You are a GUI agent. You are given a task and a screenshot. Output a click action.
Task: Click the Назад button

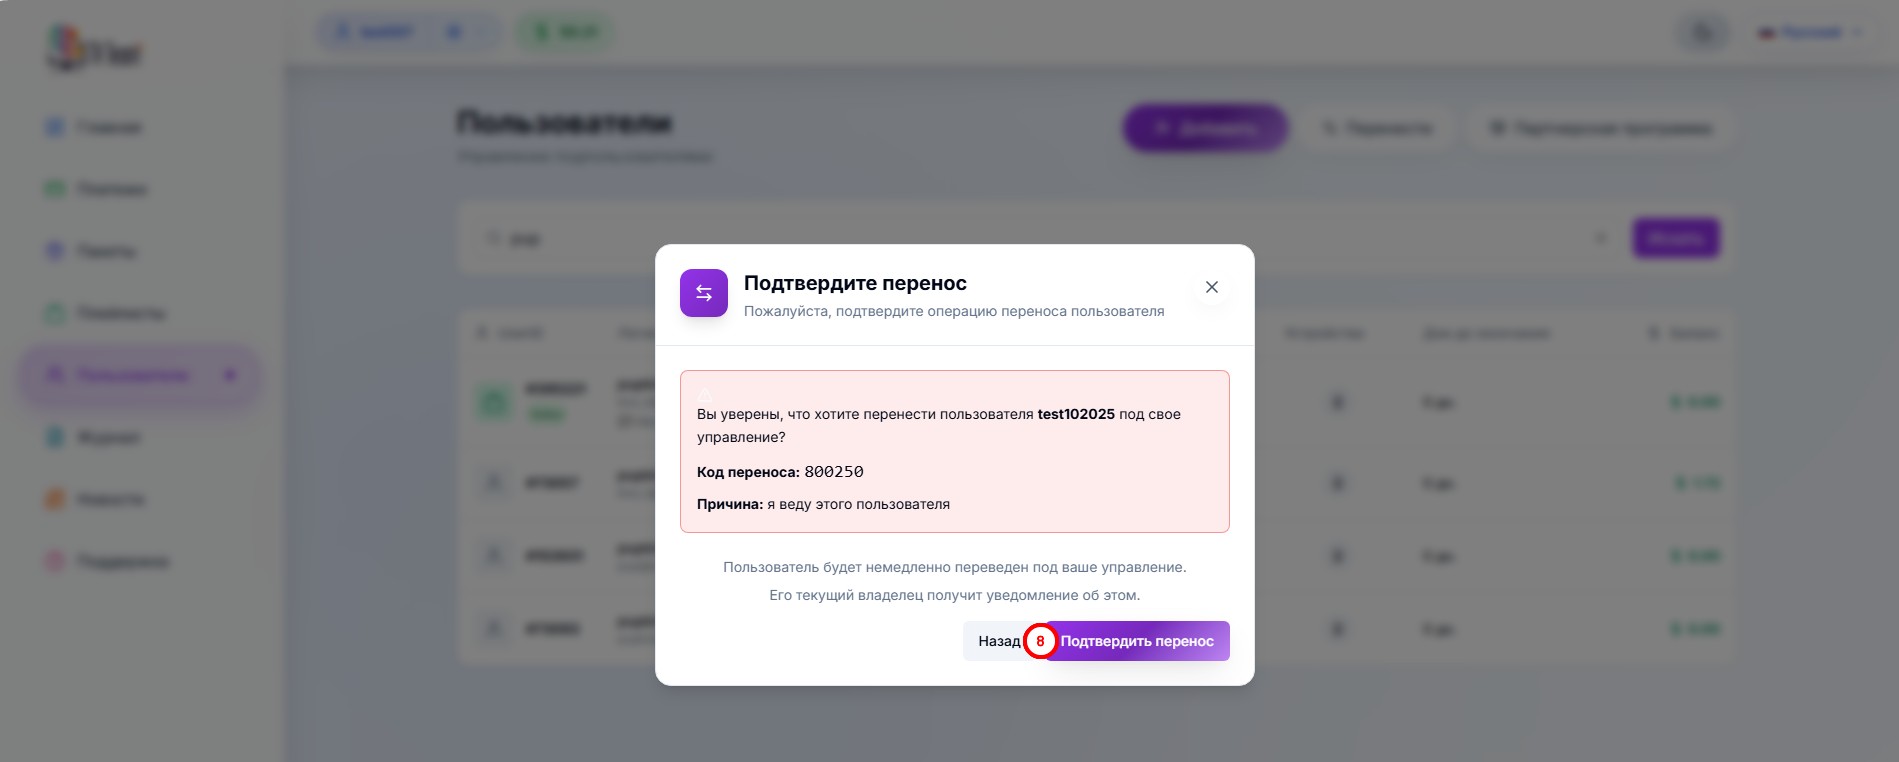pyautogui.click(x=996, y=641)
